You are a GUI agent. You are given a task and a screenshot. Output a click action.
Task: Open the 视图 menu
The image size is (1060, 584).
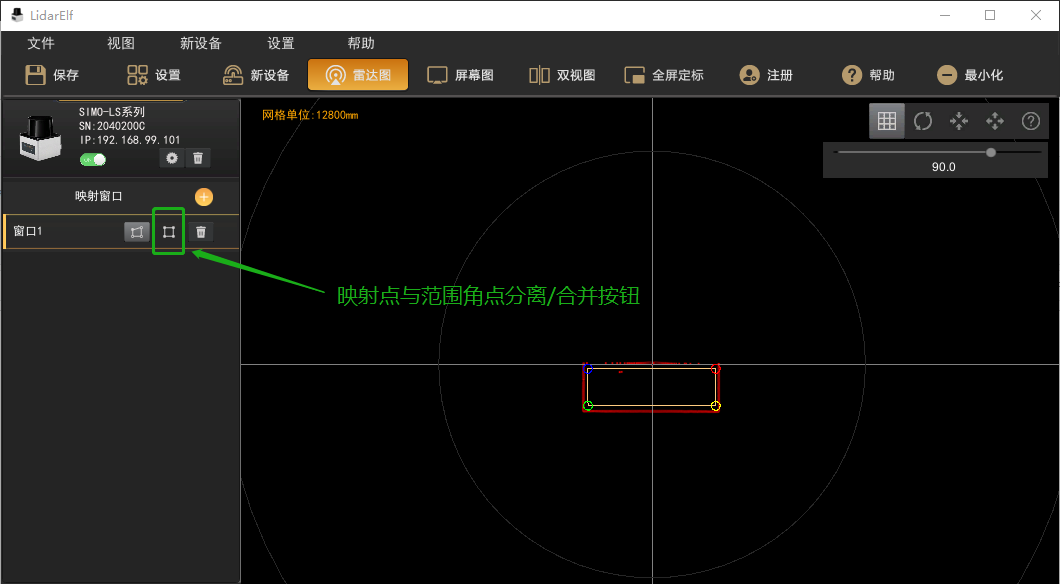121,44
